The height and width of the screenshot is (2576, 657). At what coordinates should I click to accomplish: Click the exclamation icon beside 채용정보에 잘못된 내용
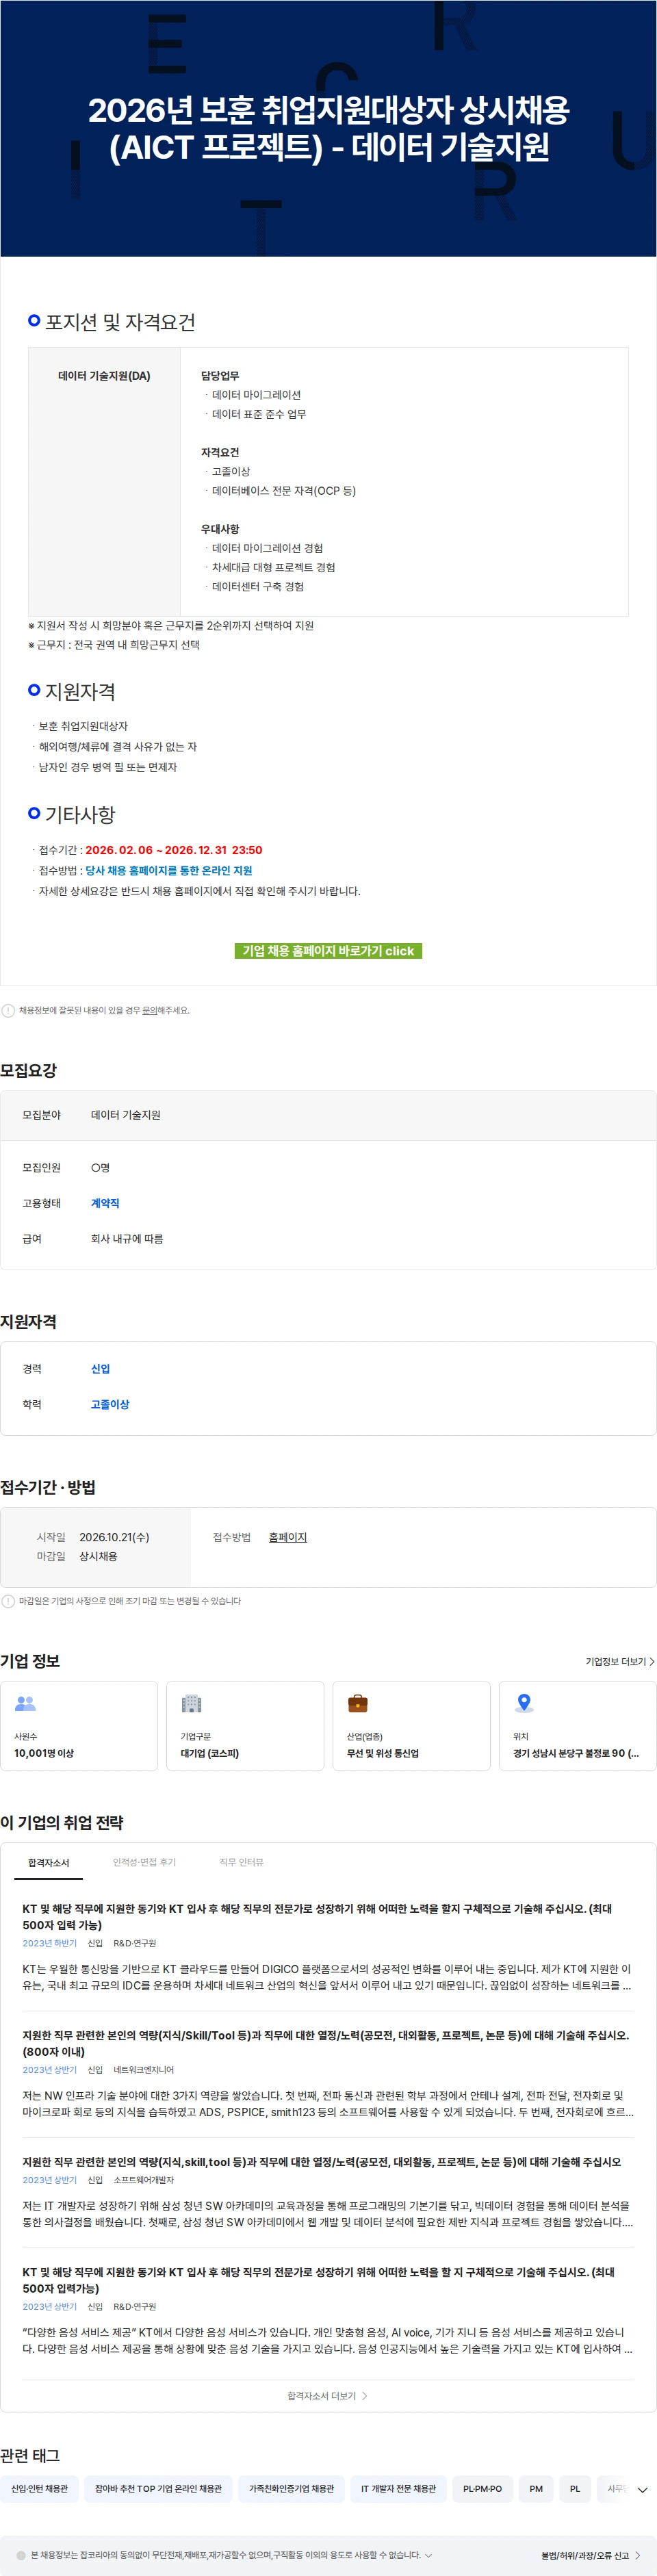pos(8,1010)
